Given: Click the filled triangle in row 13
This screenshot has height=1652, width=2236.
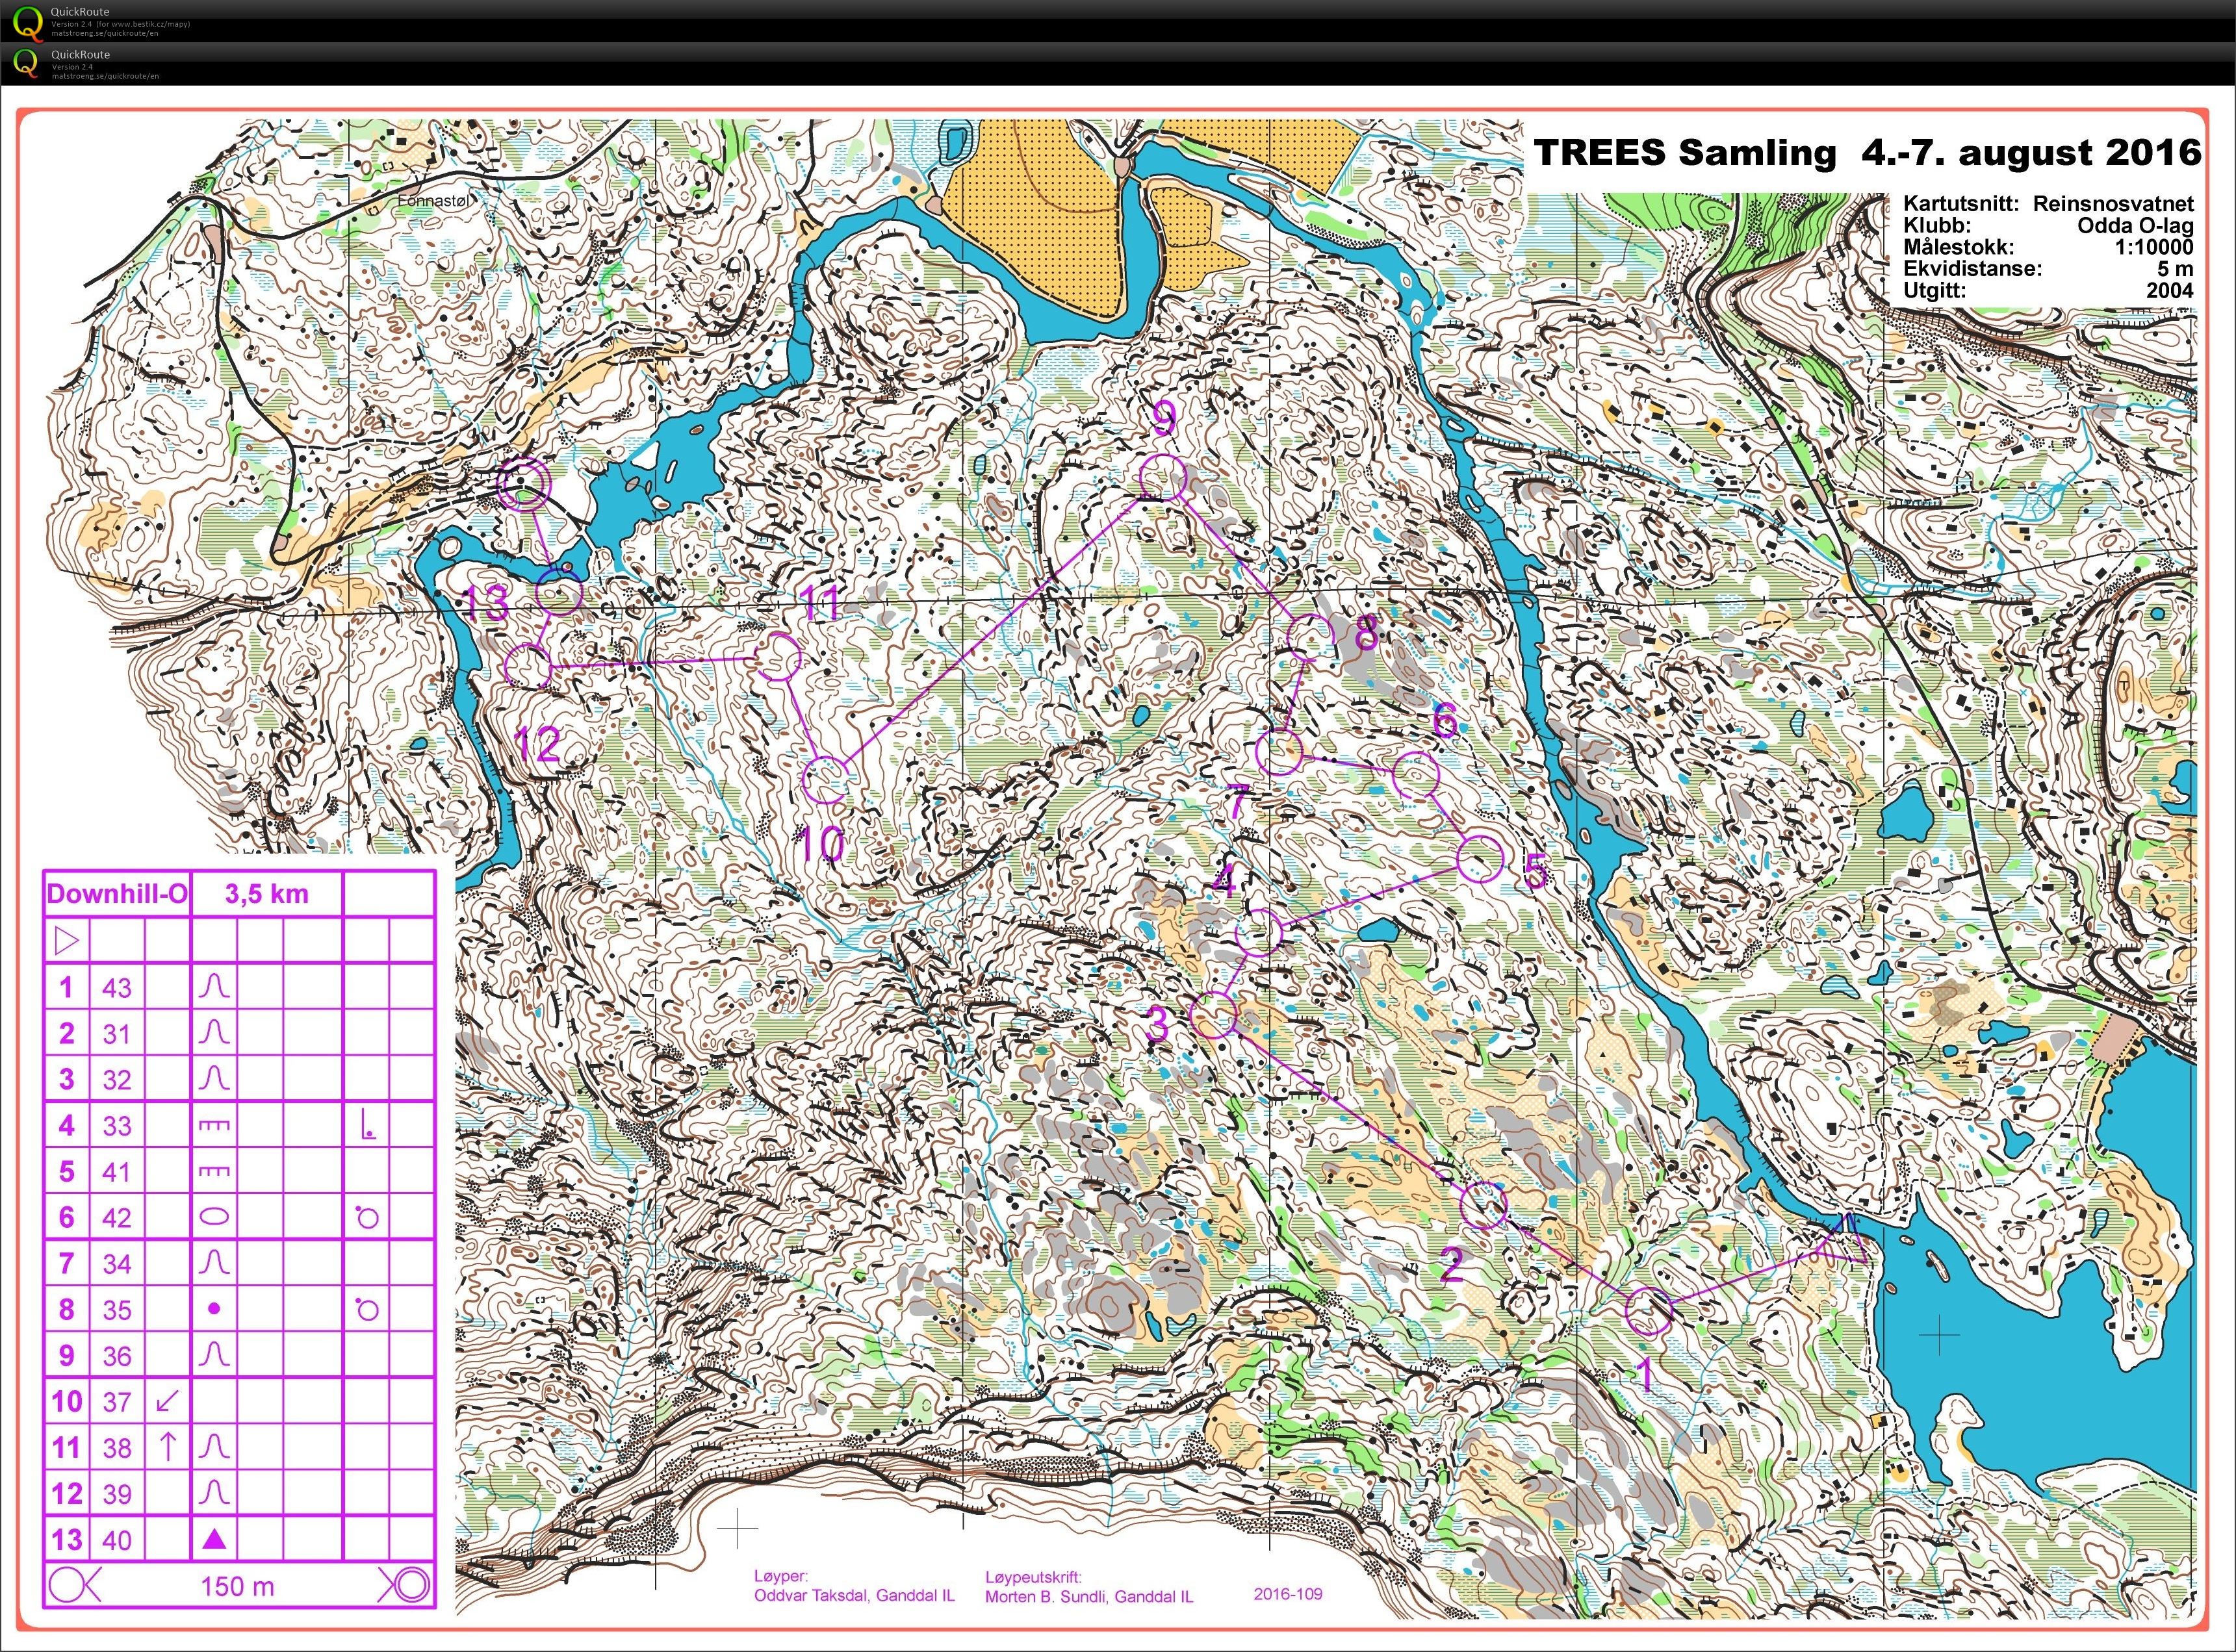Looking at the screenshot, I should pyautogui.click(x=214, y=1539).
